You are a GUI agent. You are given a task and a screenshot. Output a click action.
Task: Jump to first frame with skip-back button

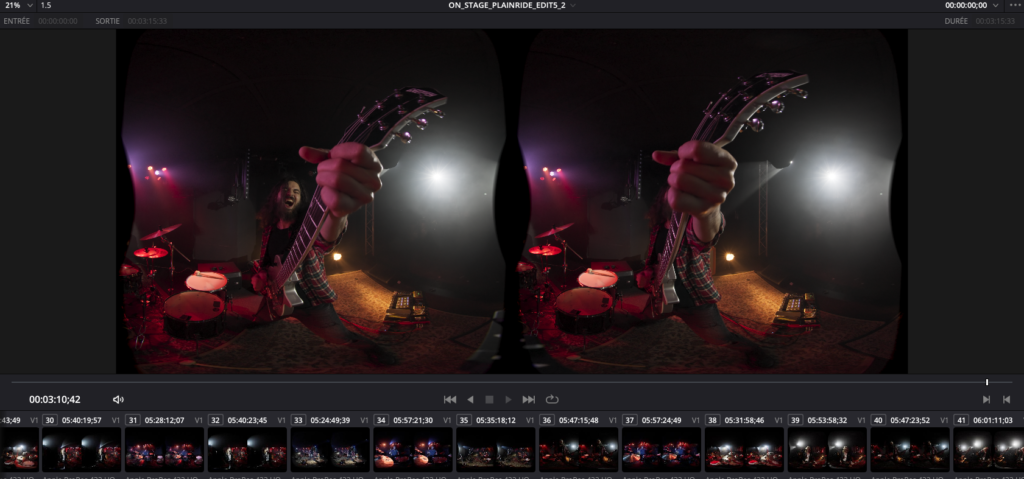[x=450, y=400]
